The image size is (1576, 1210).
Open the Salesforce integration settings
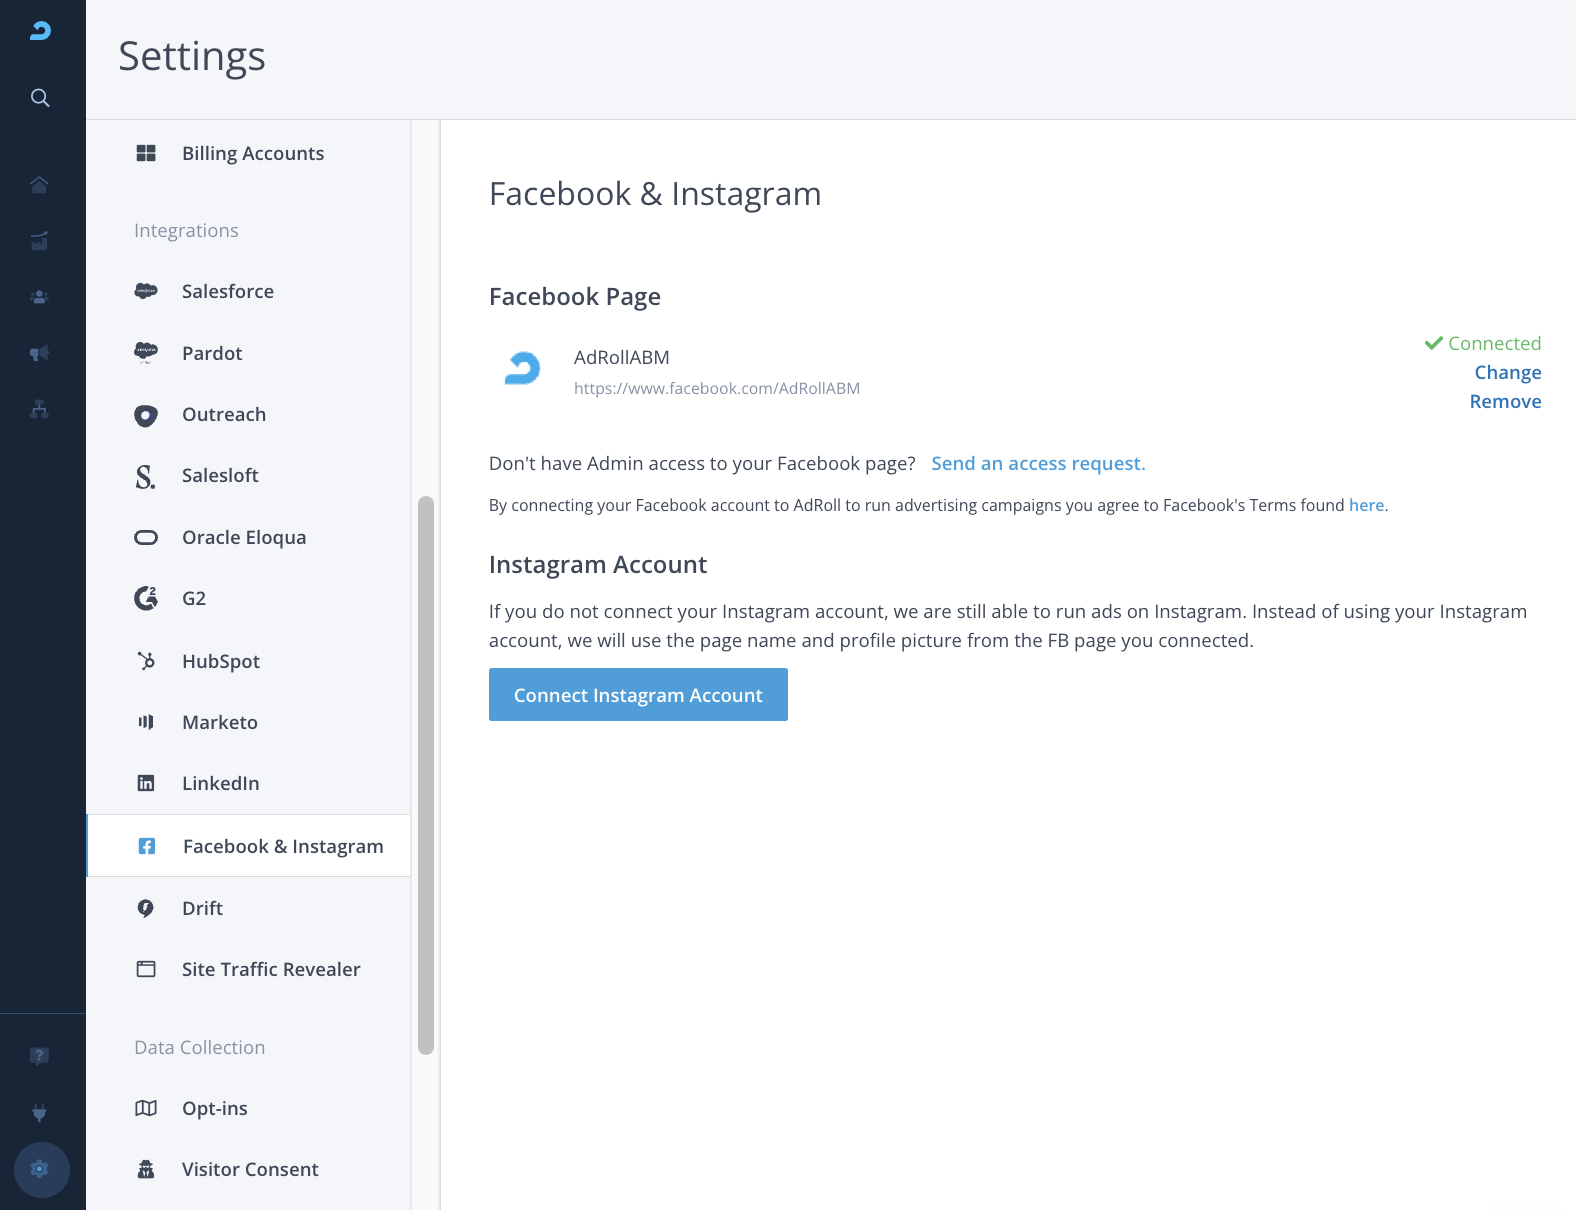[x=228, y=291]
